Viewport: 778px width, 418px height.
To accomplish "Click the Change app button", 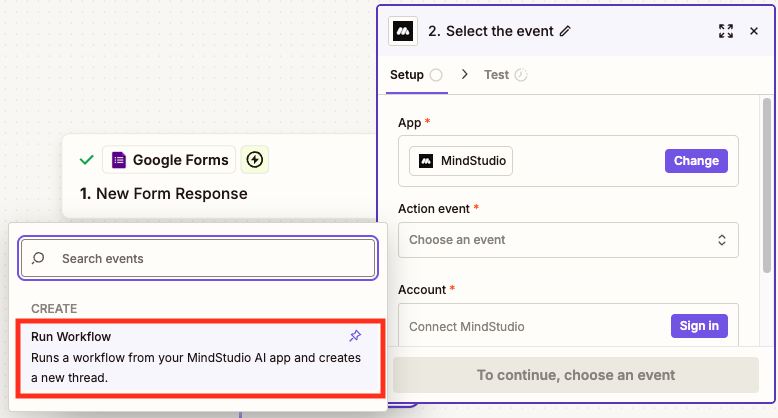I will click(696, 161).
